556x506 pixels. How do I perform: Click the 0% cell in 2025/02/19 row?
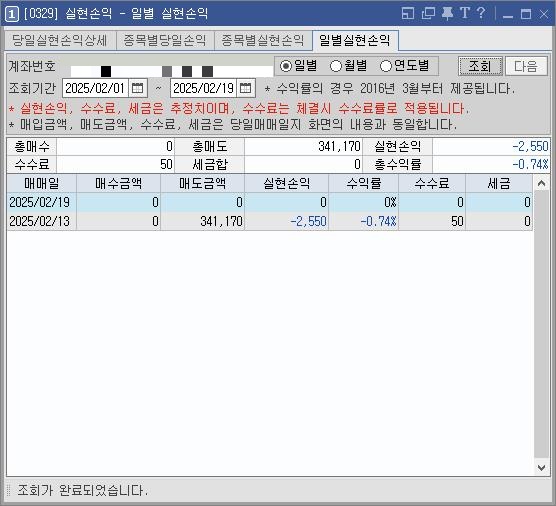click(363, 202)
